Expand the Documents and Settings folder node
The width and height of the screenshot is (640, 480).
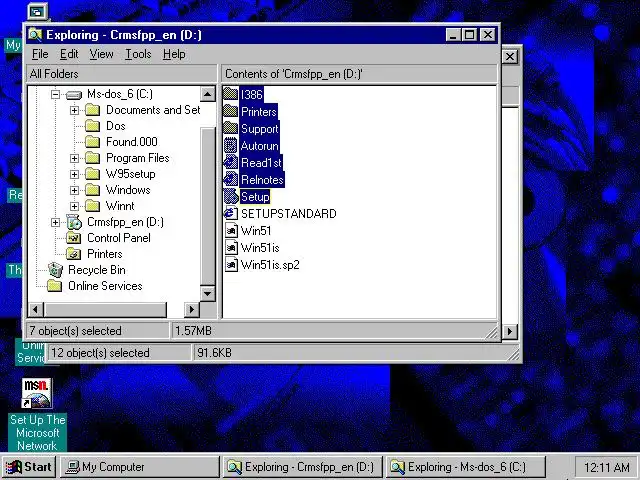pos(74,110)
